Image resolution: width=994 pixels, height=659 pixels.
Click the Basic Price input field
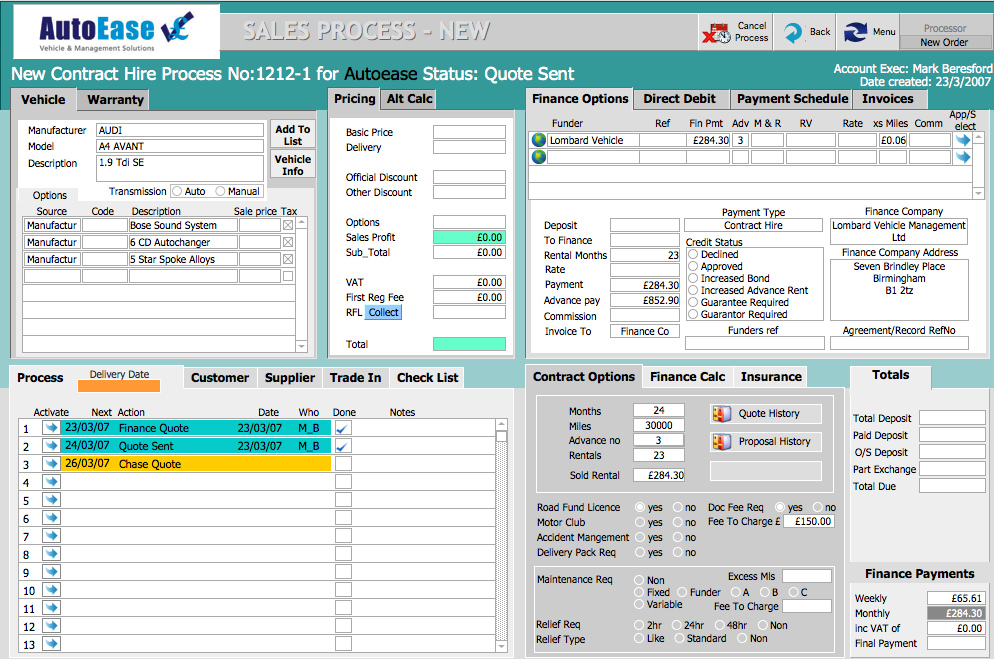click(468, 132)
